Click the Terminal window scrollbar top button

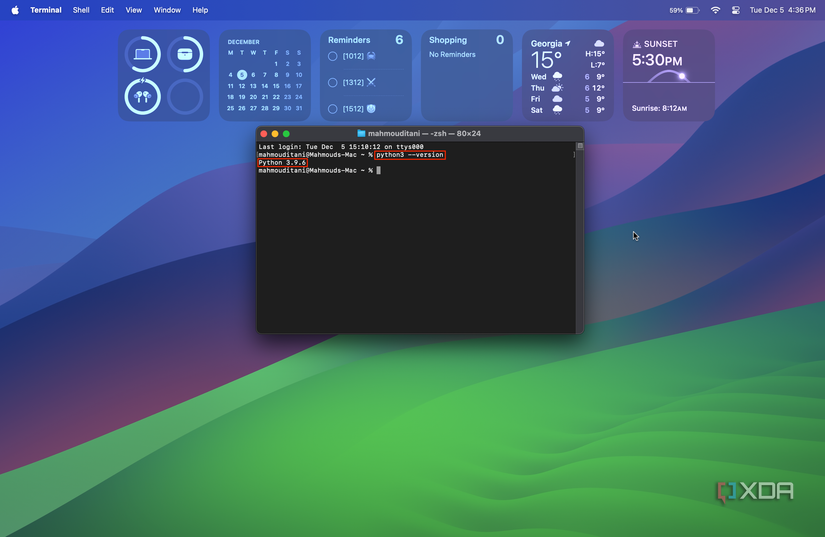click(579, 146)
